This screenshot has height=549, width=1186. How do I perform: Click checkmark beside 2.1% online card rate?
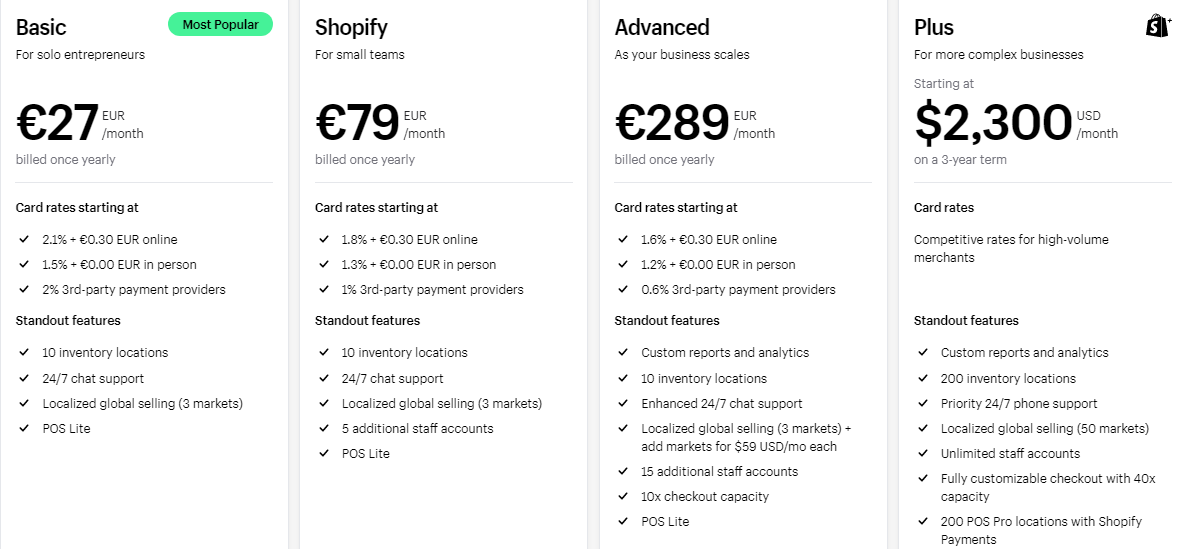click(24, 240)
